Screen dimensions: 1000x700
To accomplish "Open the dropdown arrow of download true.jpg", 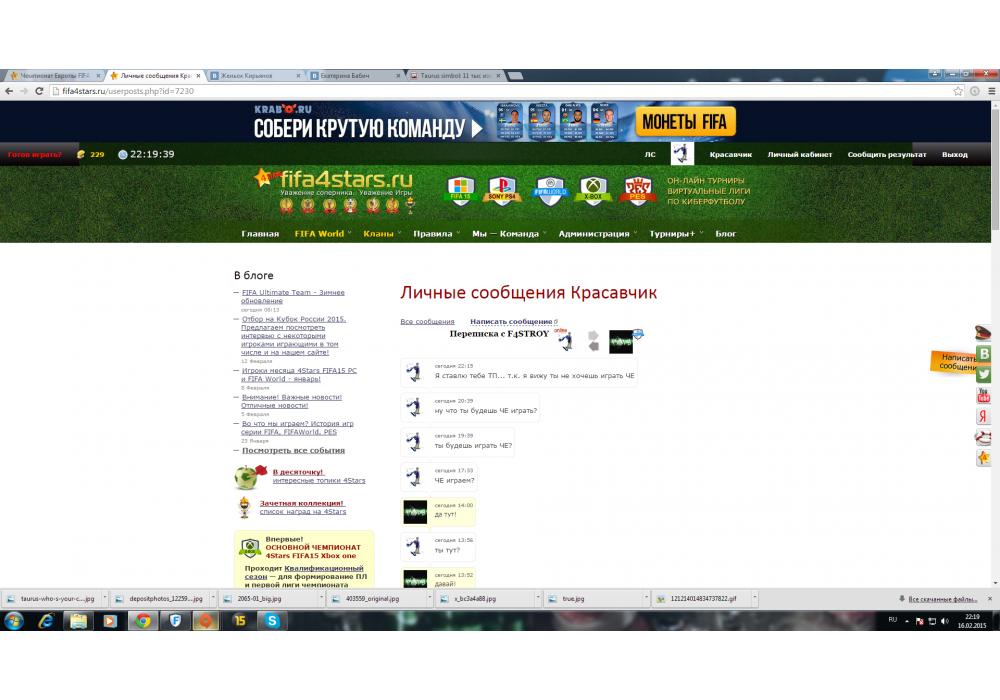I will 646,598.
